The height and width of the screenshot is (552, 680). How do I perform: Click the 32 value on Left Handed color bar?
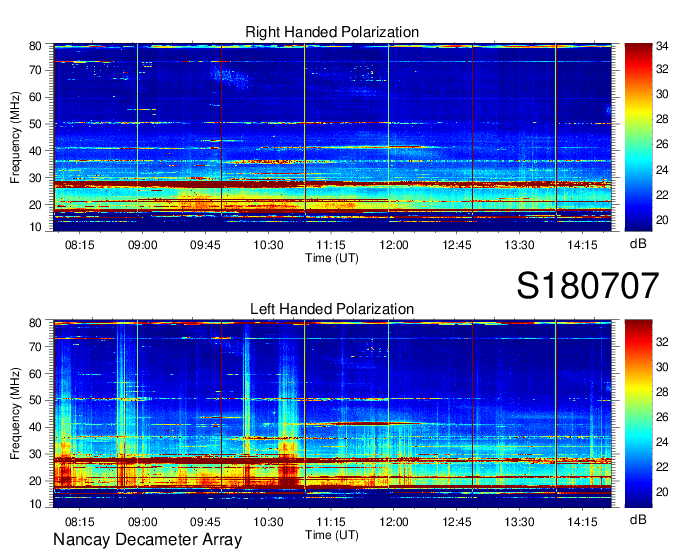tap(662, 342)
